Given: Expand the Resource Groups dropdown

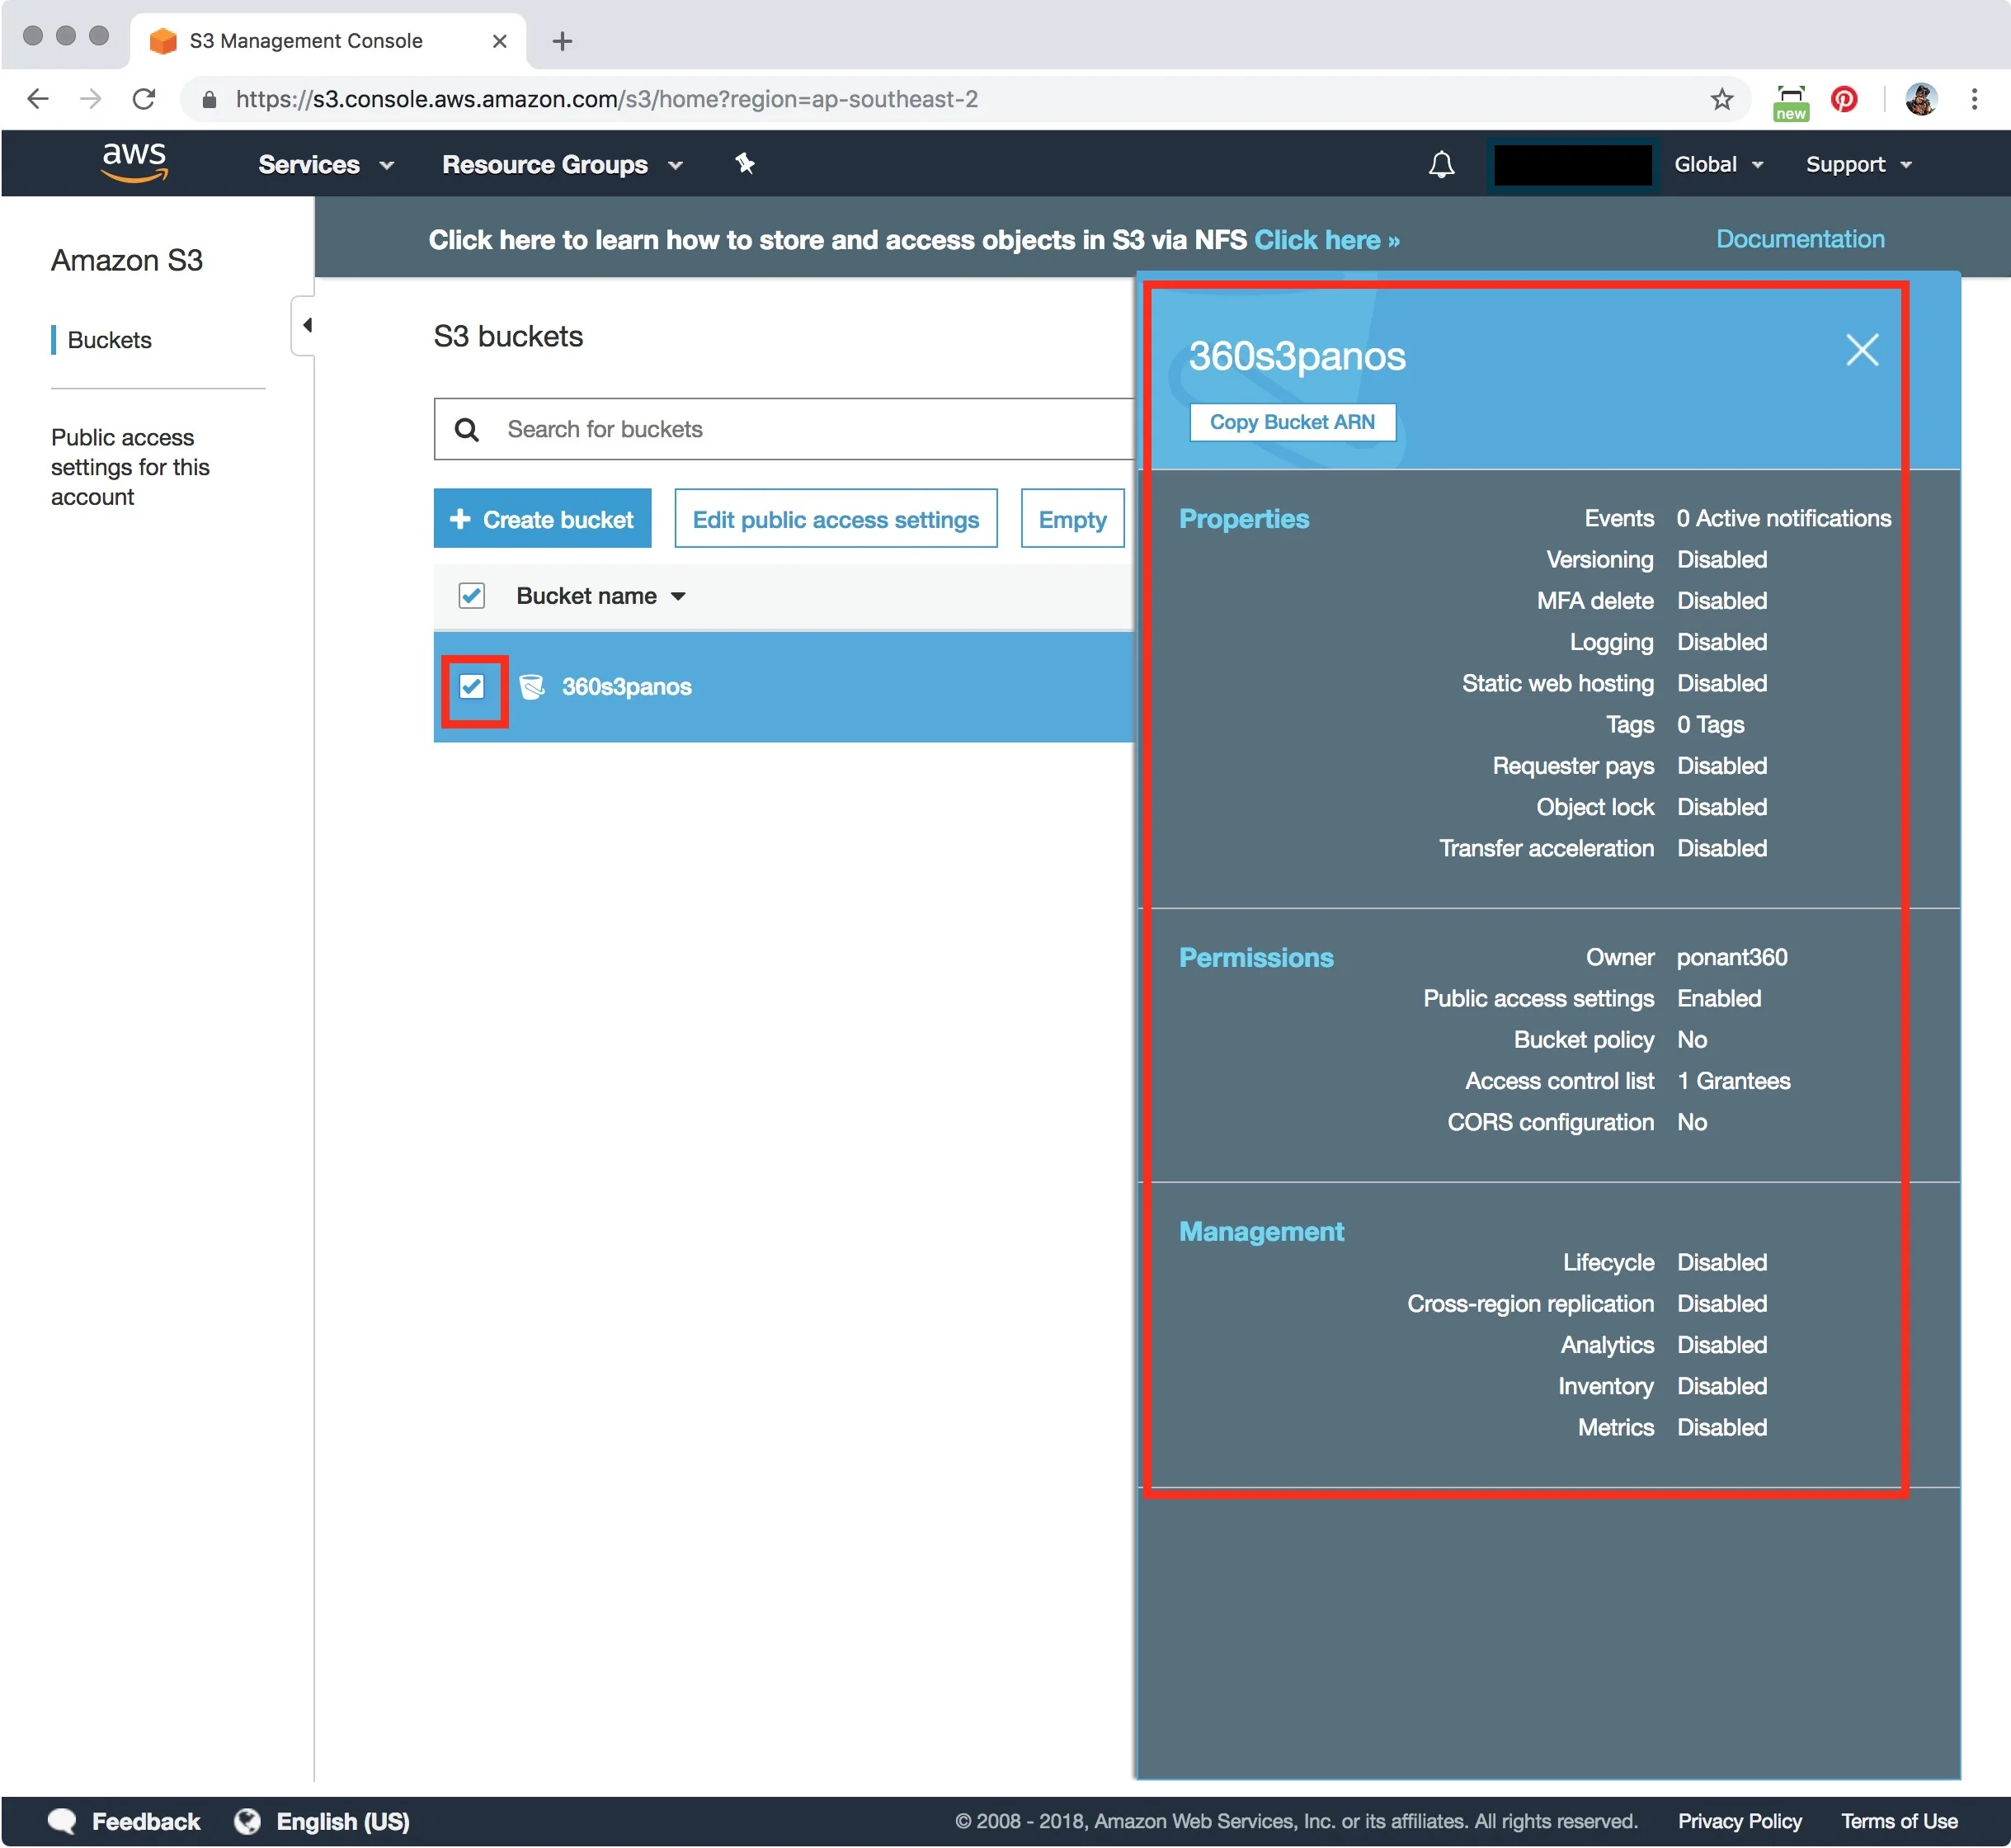Looking at the screenshot, I should coord(562,164).
